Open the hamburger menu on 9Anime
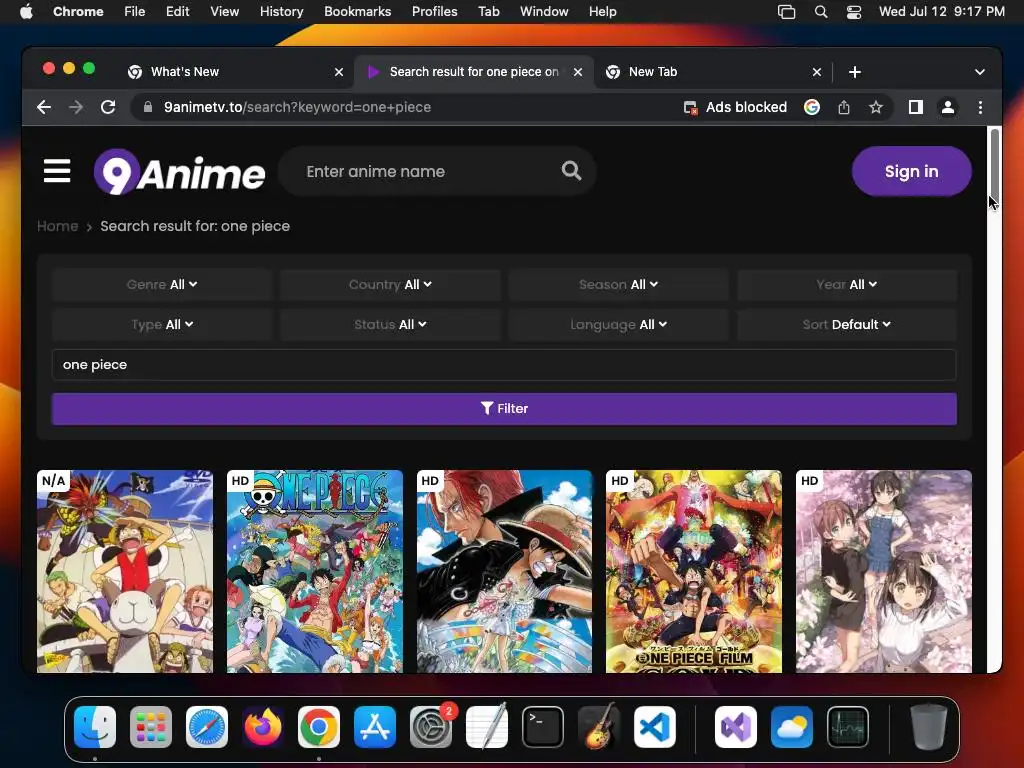 (57, 171)
